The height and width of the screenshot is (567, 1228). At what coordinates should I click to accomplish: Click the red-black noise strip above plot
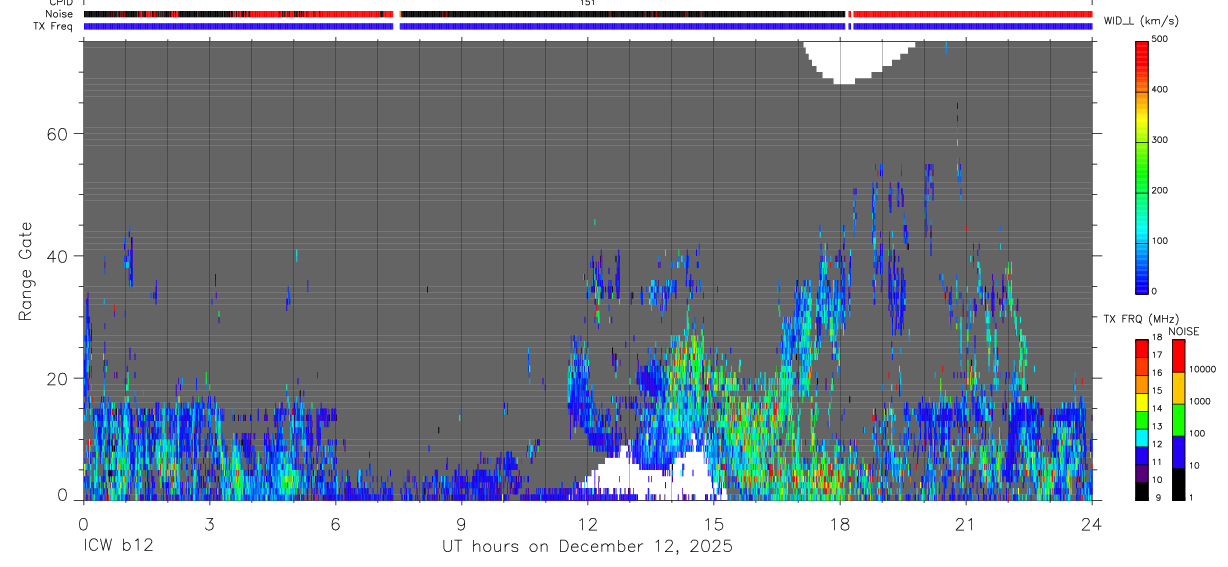tap(588, 14)
